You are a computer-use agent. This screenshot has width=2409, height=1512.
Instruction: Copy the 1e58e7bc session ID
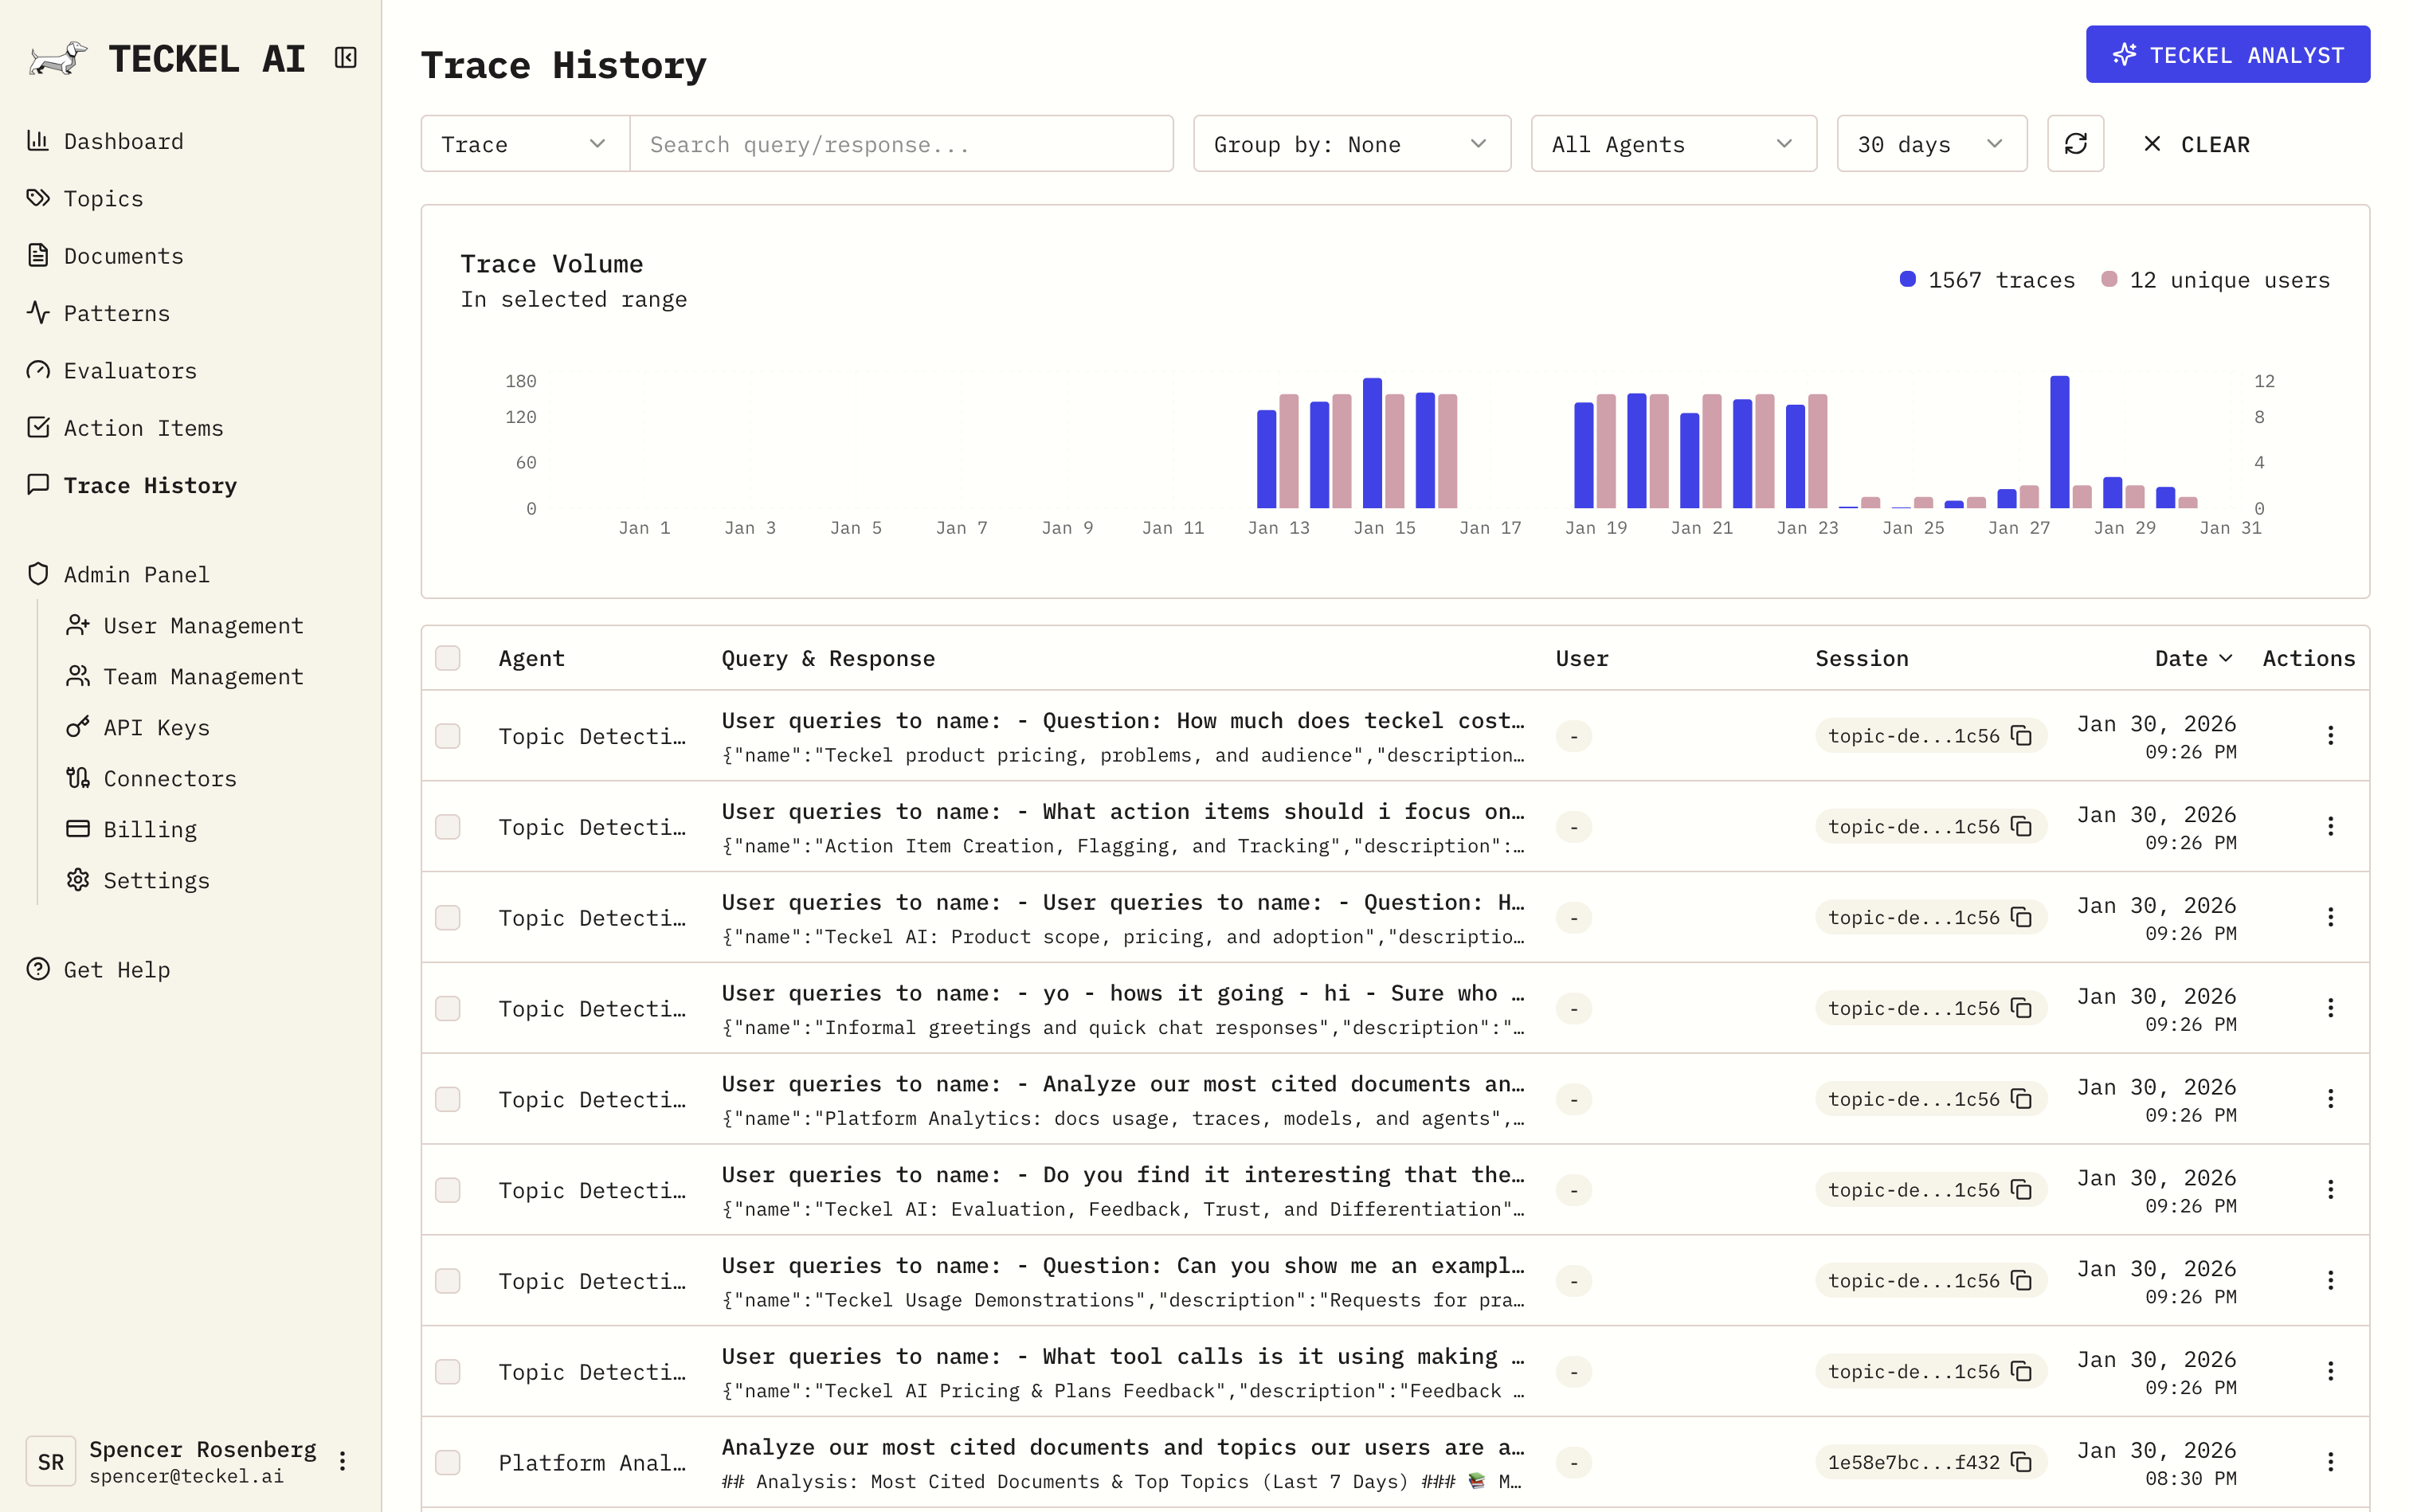(2021, 1462)
